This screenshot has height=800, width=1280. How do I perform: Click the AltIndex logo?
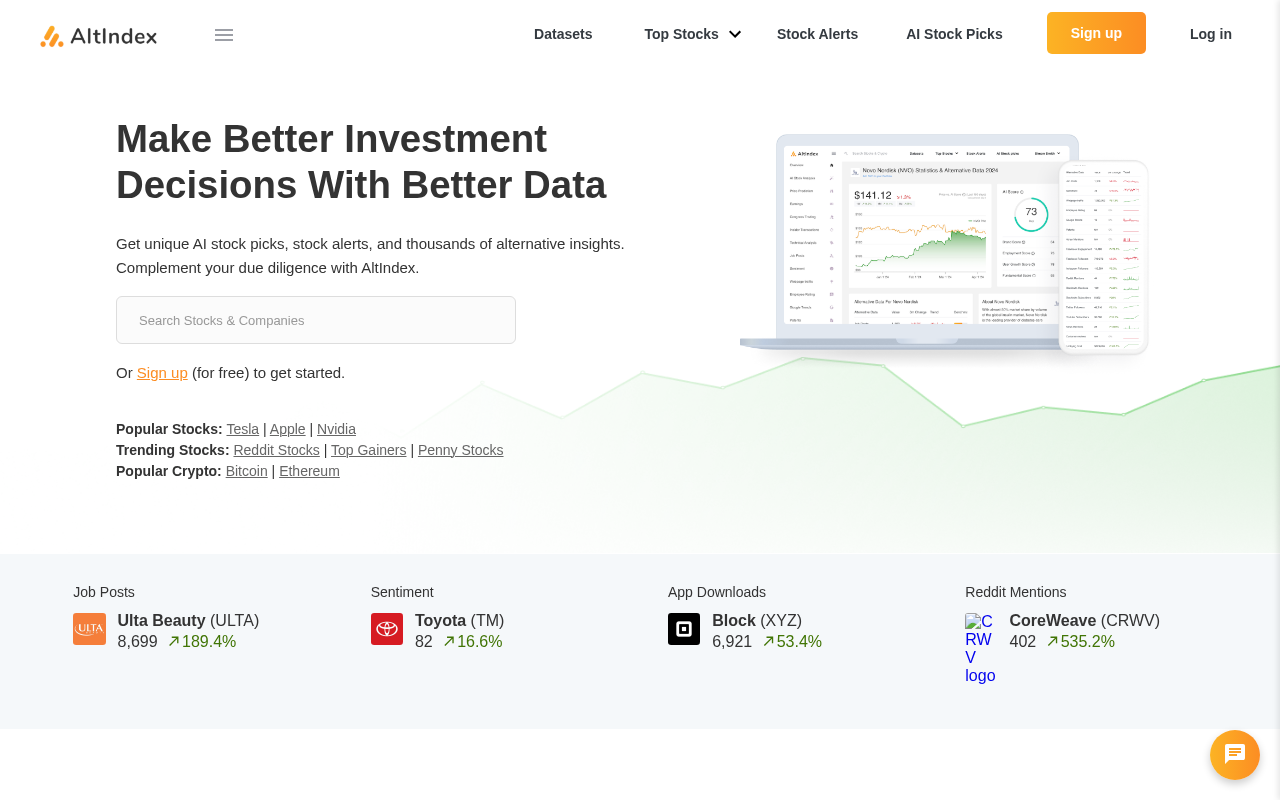pyautogui.click(x=97, y=34)
